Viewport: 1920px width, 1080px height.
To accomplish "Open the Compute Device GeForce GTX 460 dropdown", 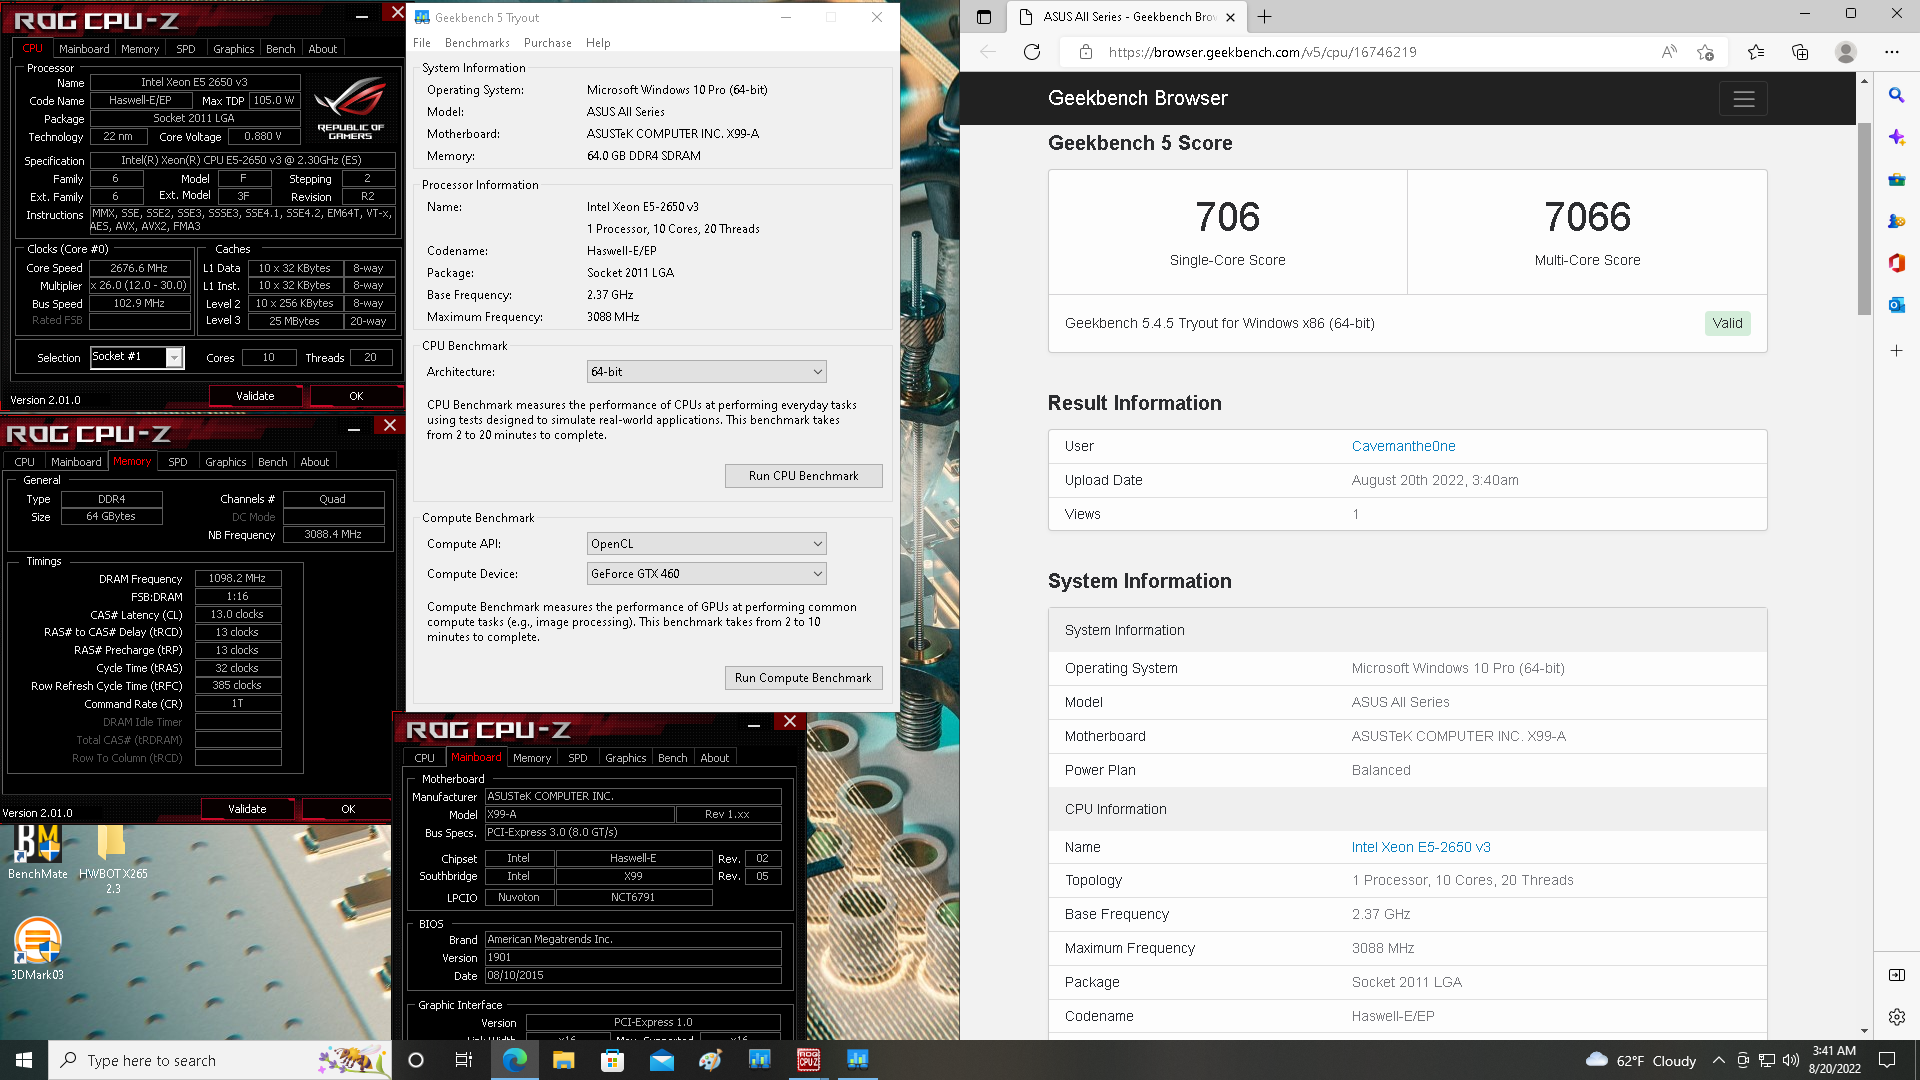I will point(706,574).
